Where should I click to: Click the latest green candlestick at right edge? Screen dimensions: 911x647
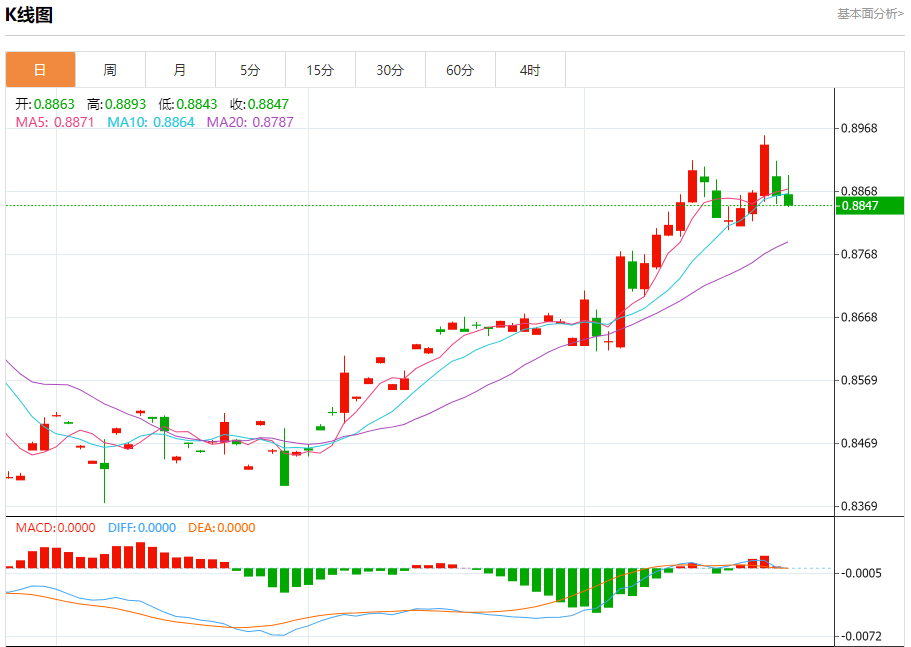788,200
